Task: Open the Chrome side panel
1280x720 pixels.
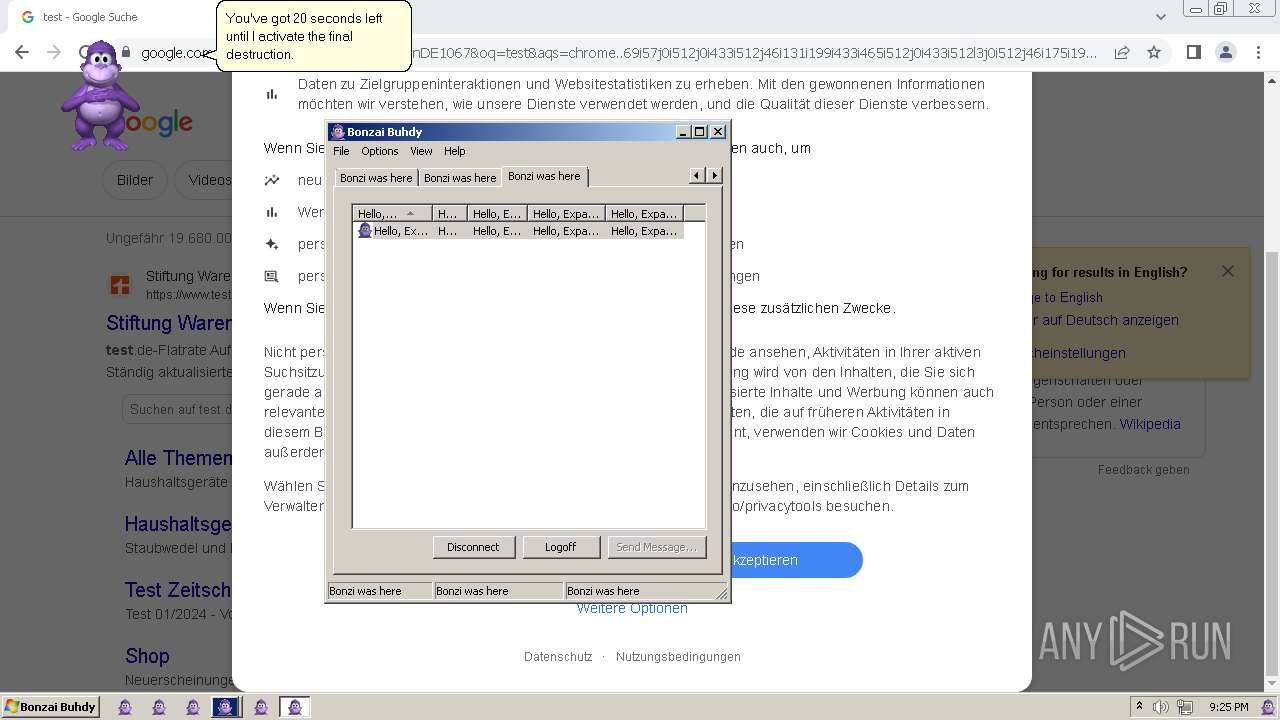Action: [1193, 53]
